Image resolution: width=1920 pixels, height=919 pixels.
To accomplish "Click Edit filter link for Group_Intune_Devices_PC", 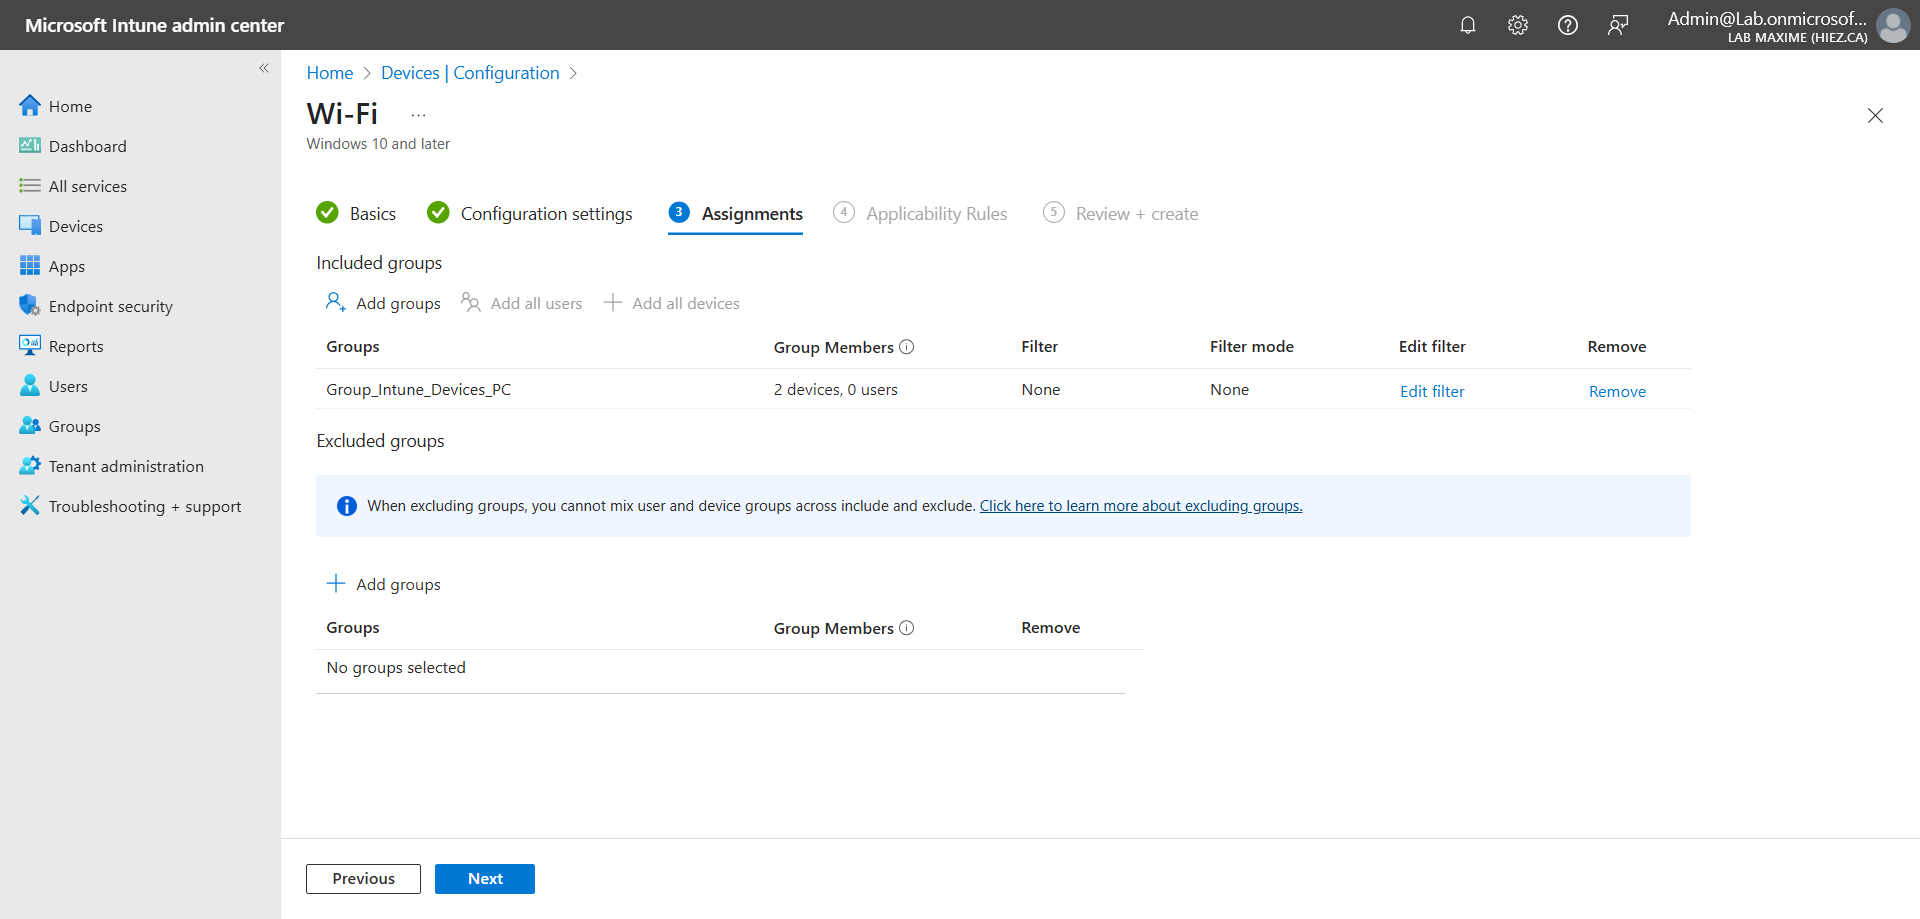I will [1431, 391].
